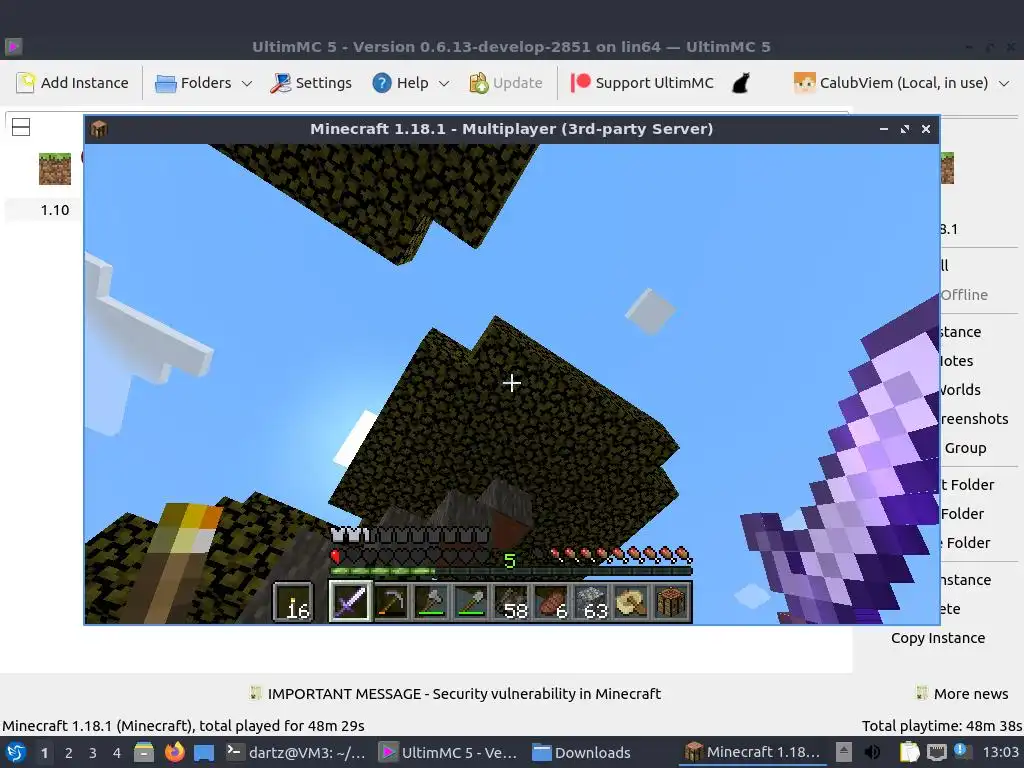1024x768 pixels.
Task: Click the network connection tray icon
Action: [x=936, y=752]
